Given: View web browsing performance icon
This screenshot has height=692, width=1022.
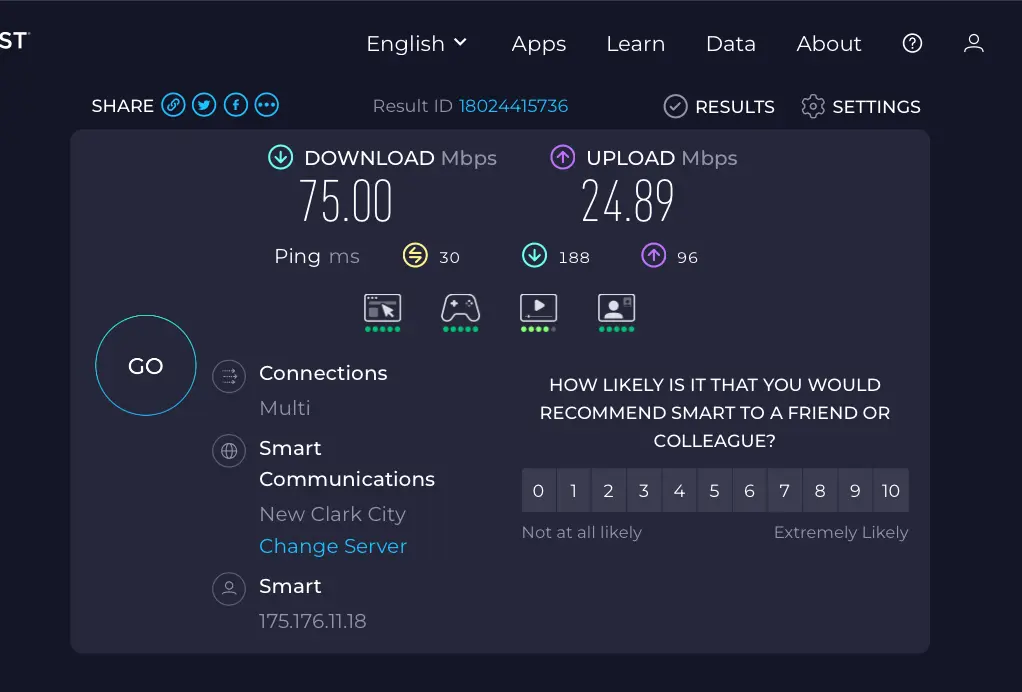Looking at the screenshot, I should coord(383,313).
